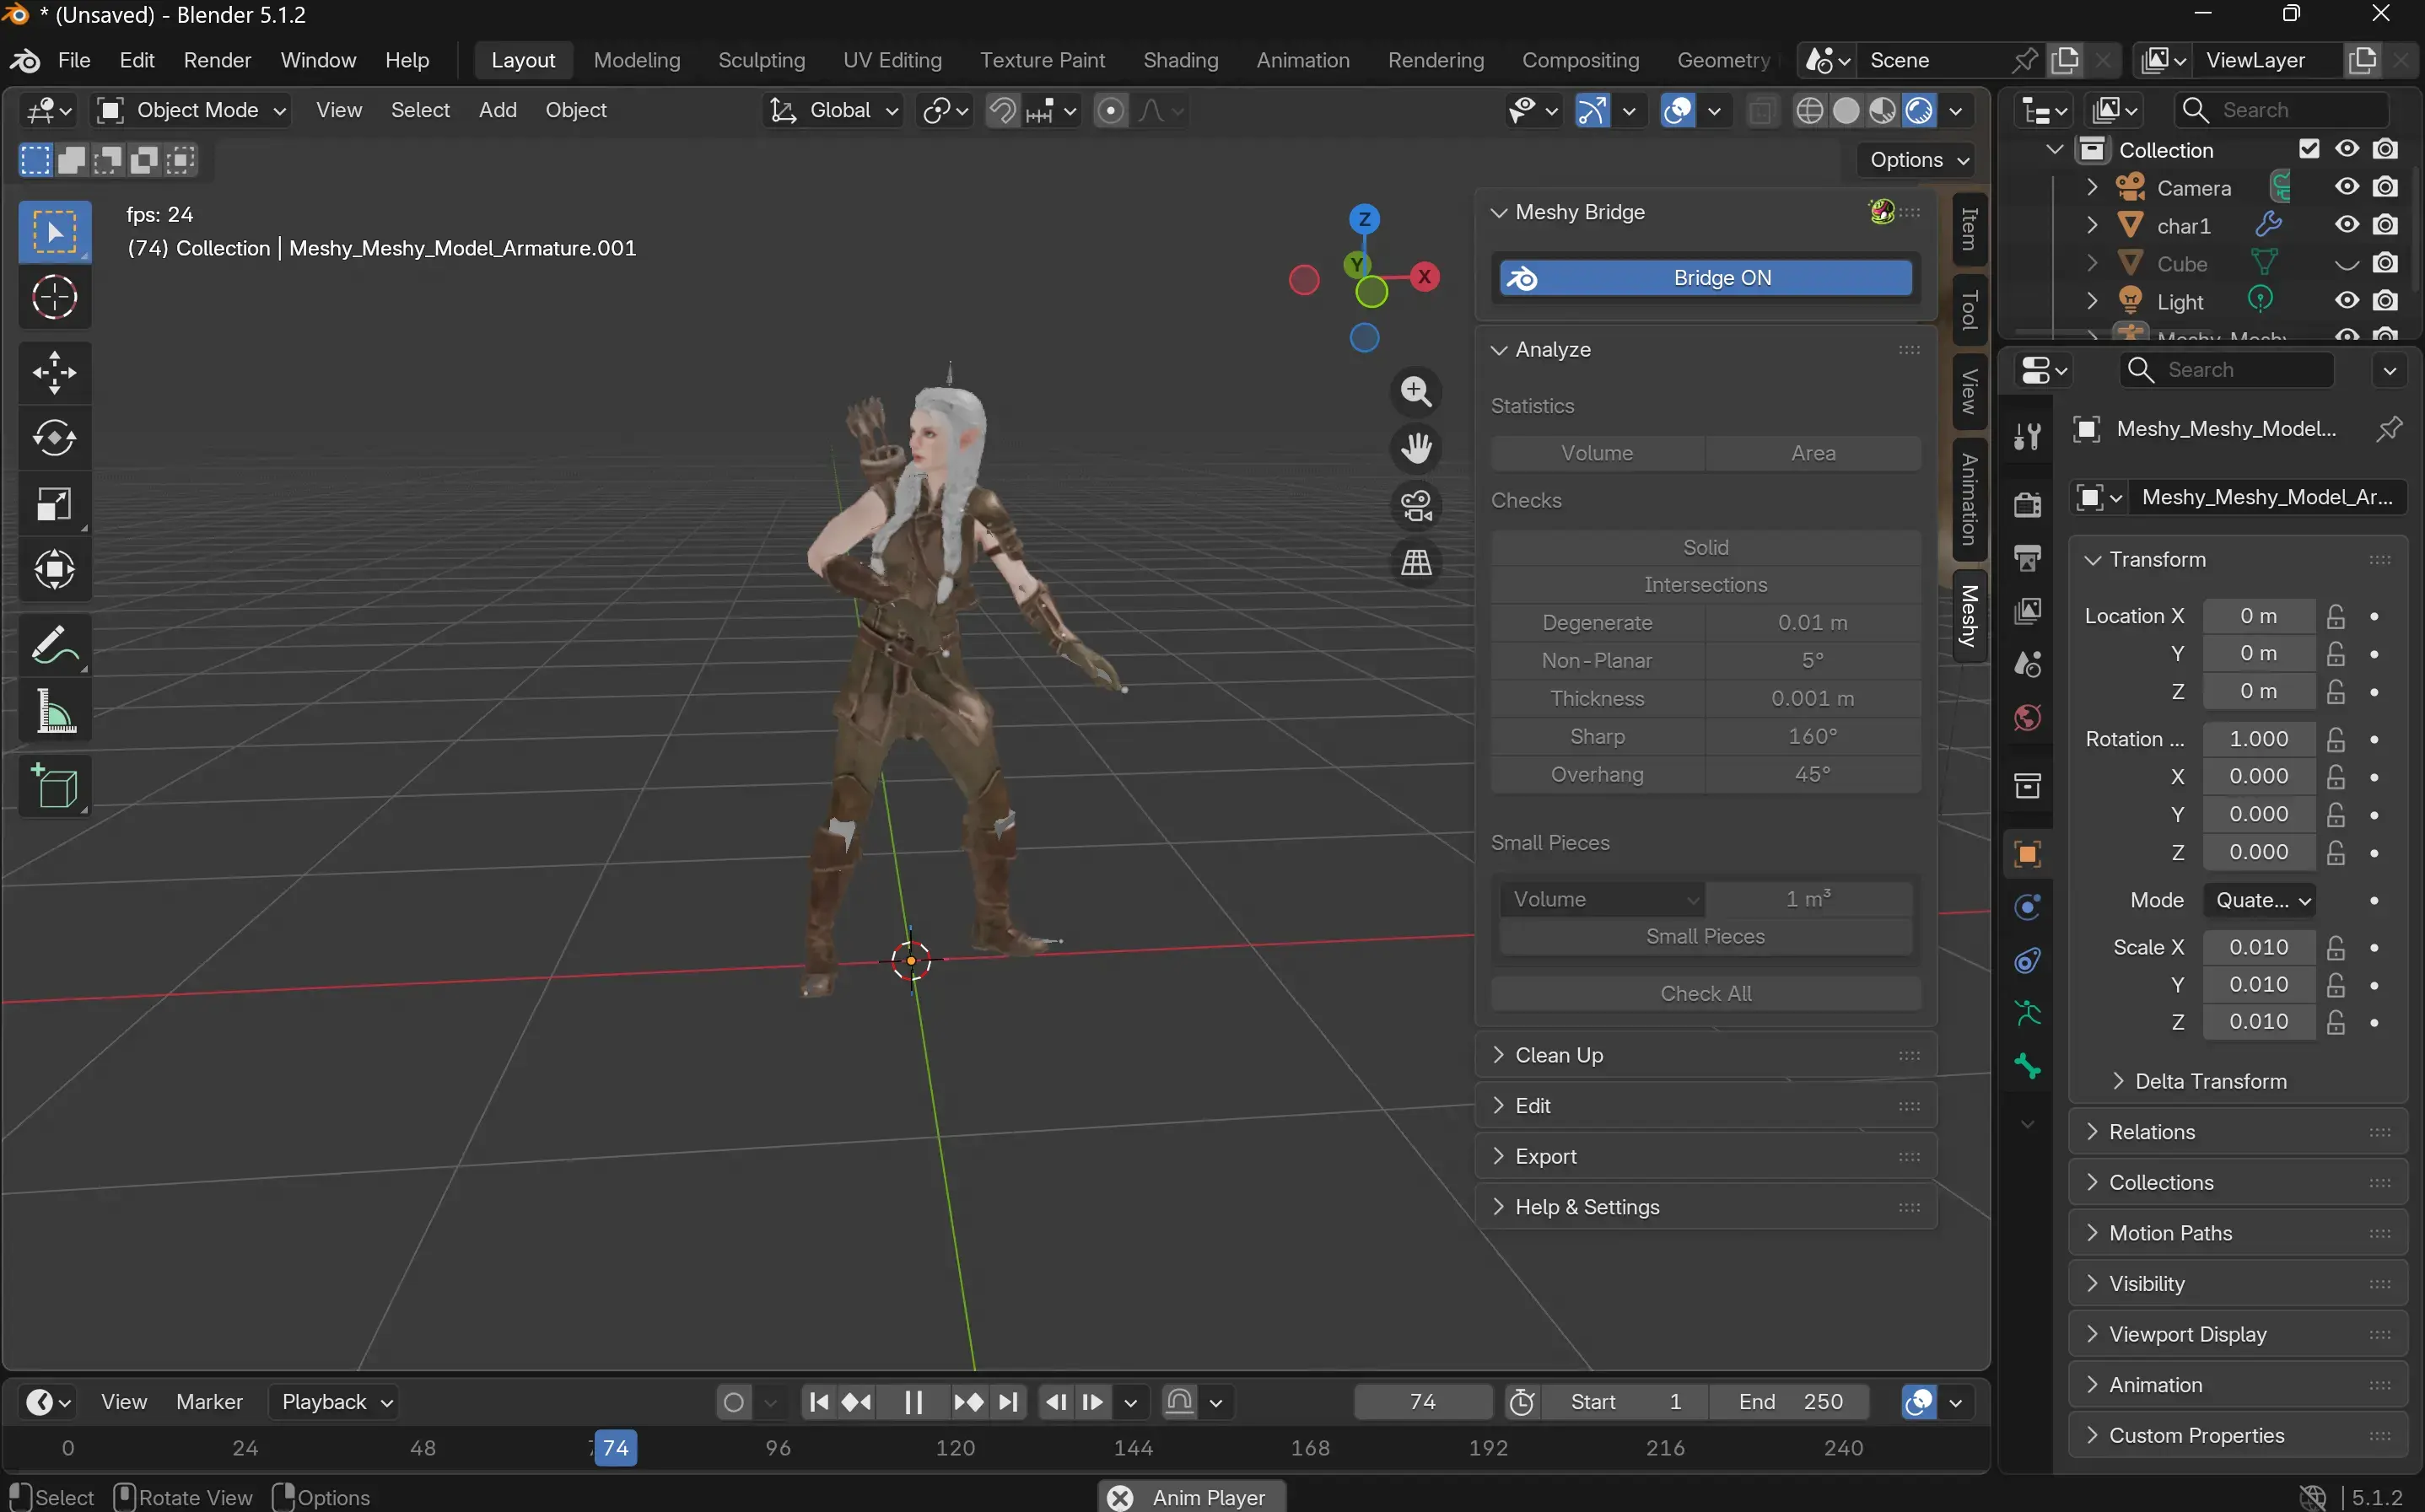Viewport: 2425px width, 1512px height.
Task: Open the File menu
Action: [74, 60]
